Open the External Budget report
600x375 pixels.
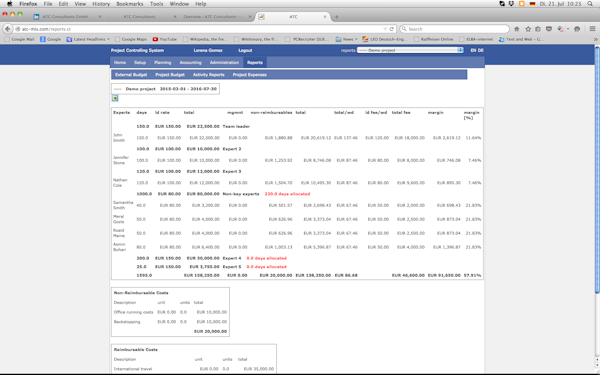pos(131,75)
